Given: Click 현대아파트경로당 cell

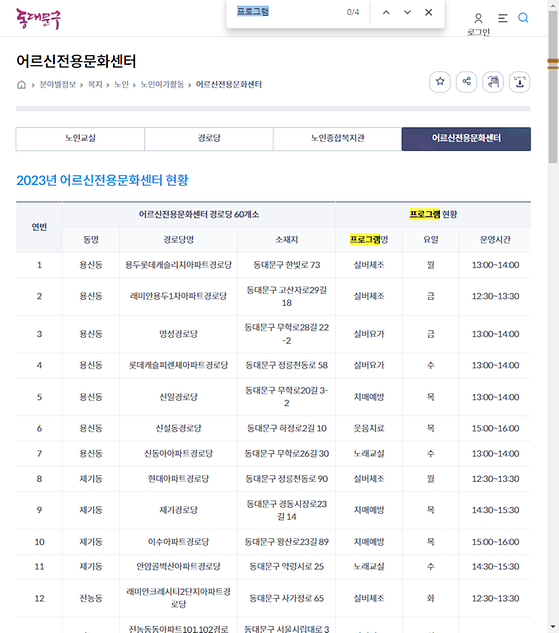Looking at the screenshot, I should click(x=178, y=479).
